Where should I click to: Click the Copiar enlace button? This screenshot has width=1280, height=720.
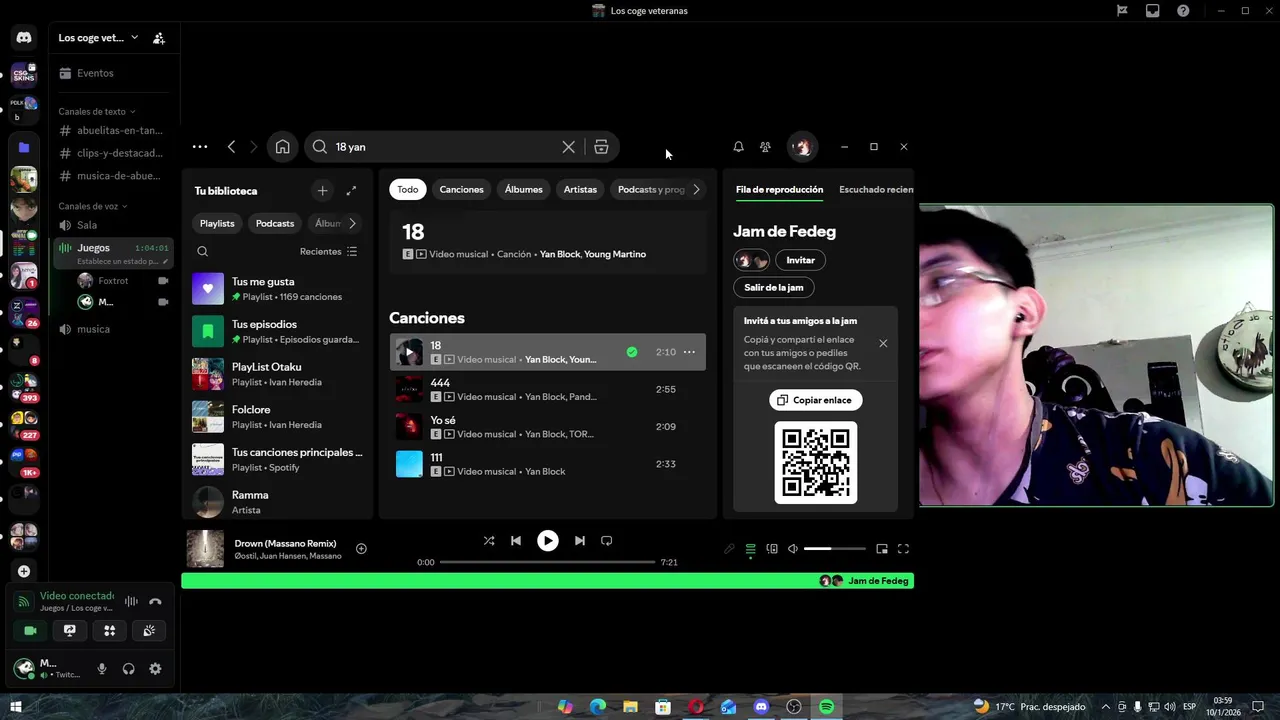pos(815,400)
